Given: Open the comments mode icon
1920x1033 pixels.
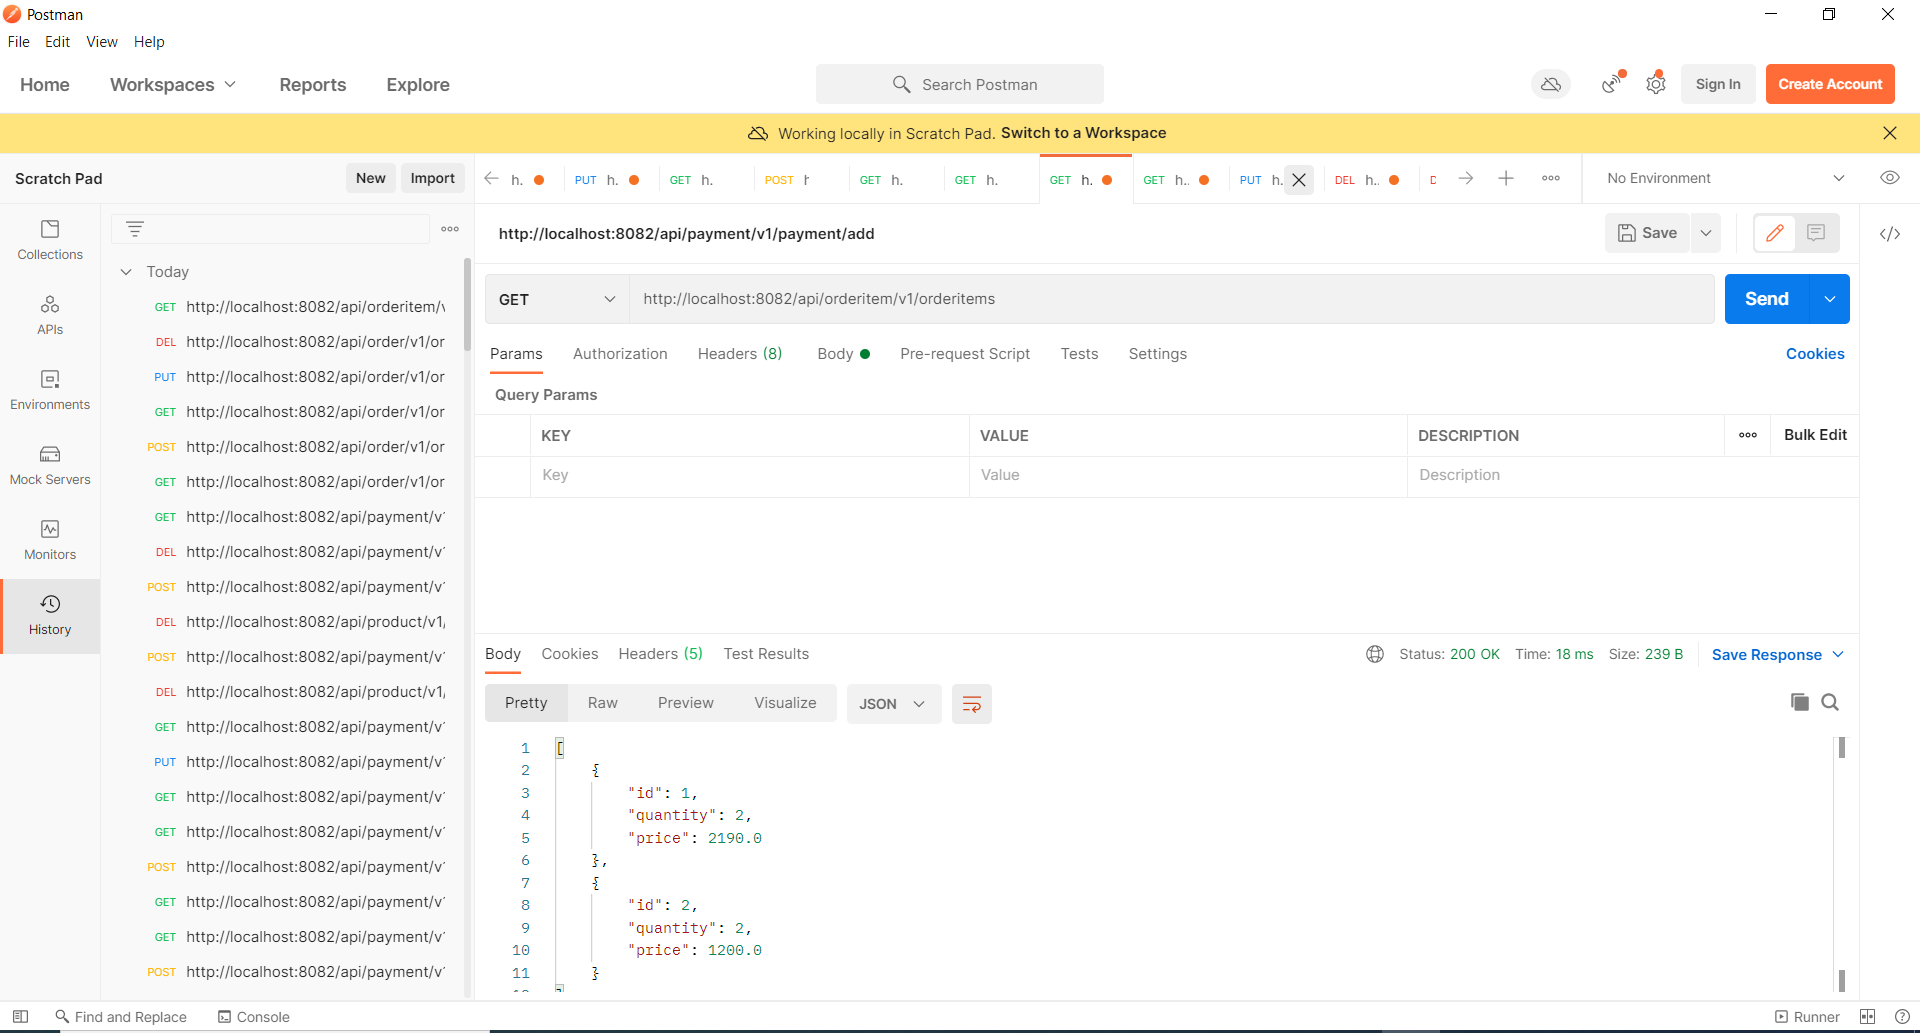Looking at the screenshot, I should [1816, 233].
